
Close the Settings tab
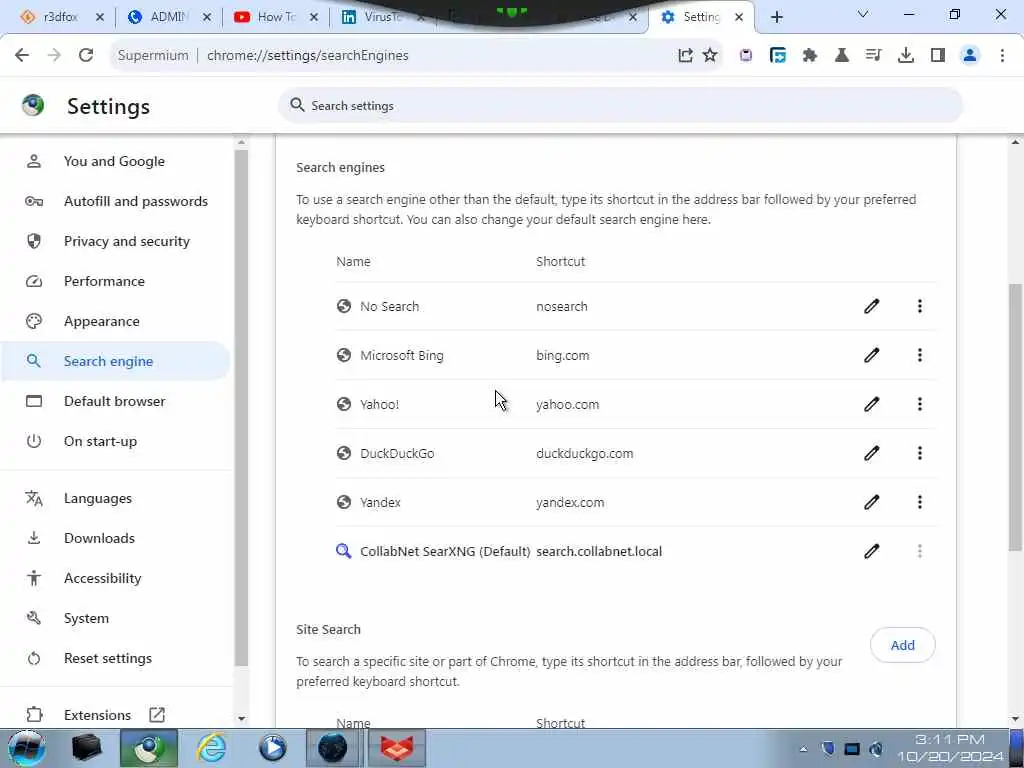(x=739, y=17)
